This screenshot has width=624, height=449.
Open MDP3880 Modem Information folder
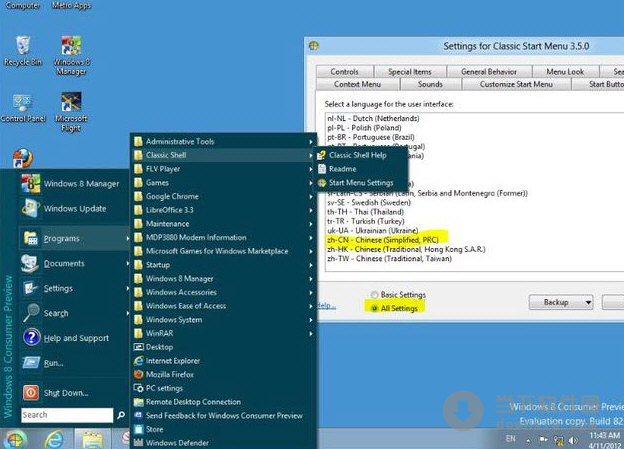pos(223,237)
